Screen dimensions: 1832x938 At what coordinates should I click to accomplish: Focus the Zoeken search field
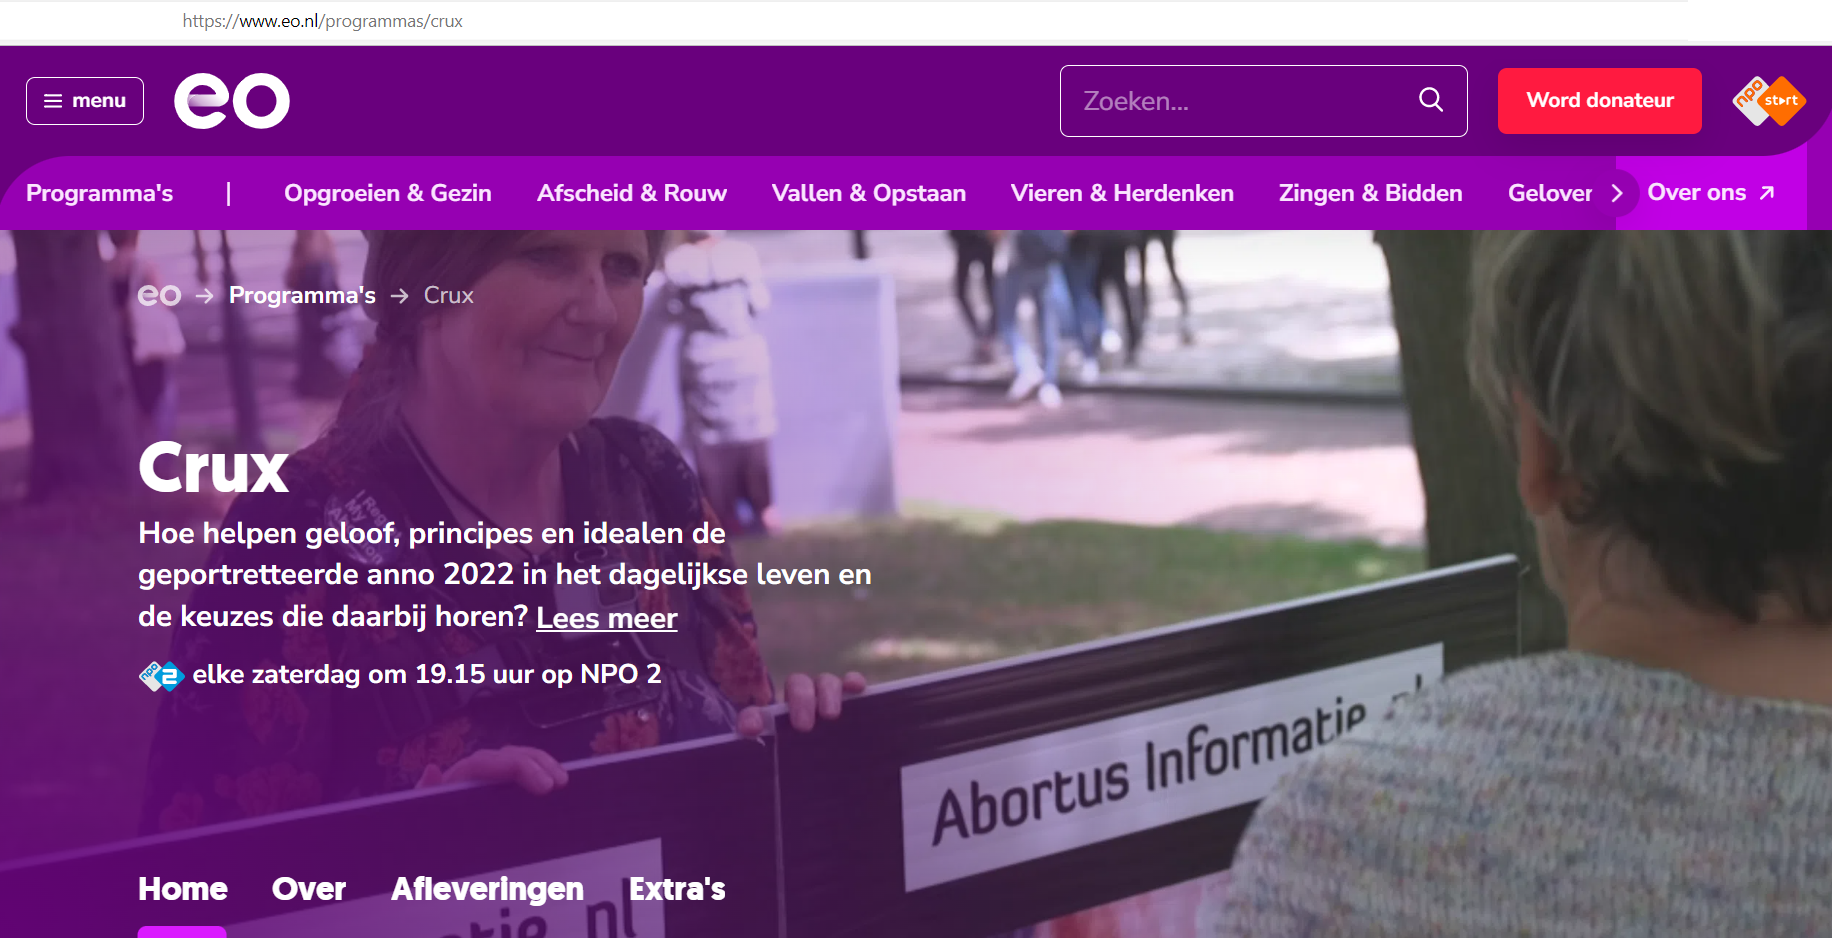coord(1263,101)
